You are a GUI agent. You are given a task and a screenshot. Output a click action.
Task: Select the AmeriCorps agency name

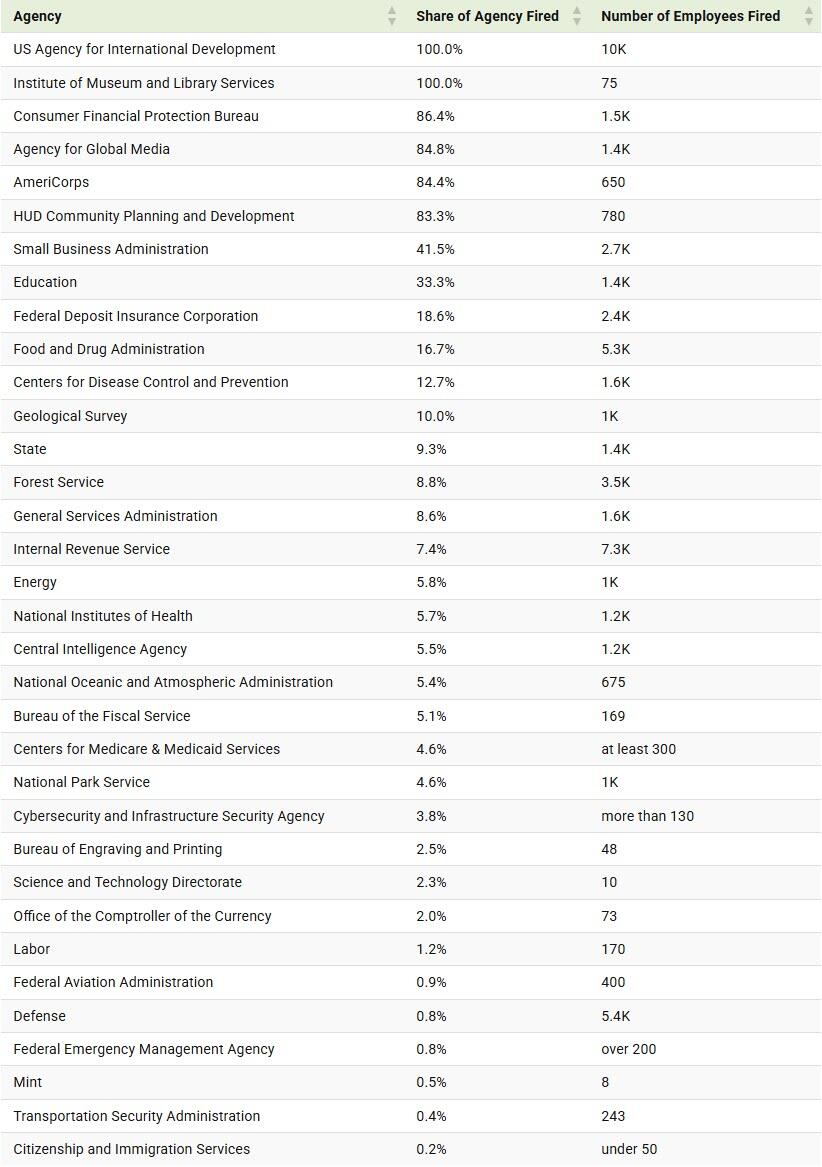(51, 182)
